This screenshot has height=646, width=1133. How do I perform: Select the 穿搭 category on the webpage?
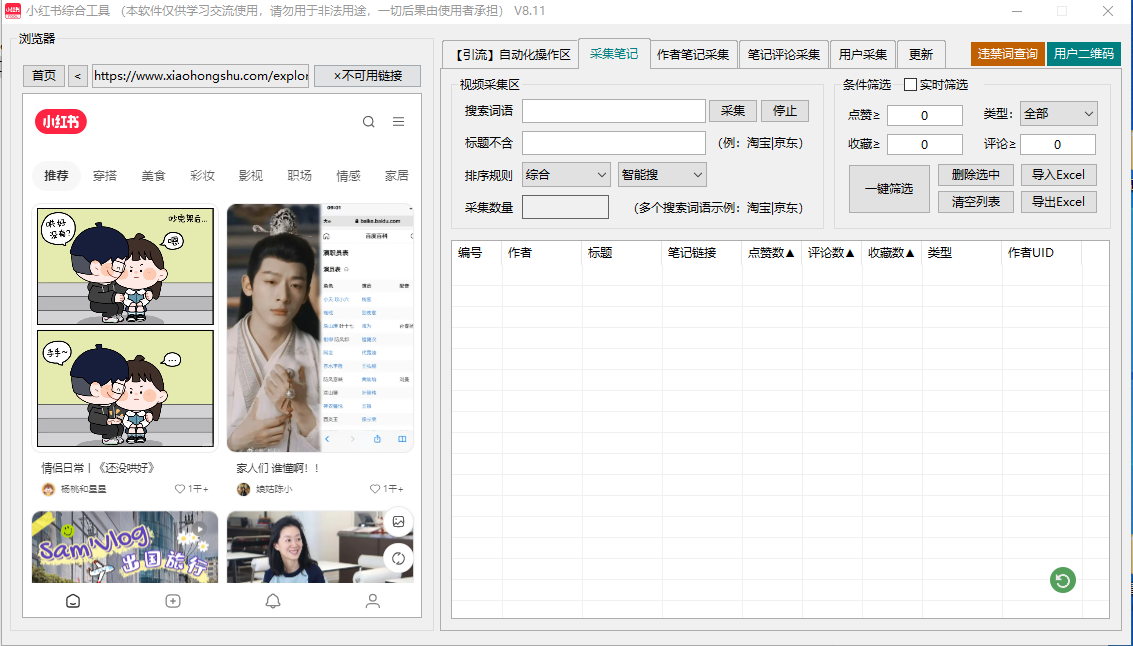104,175
